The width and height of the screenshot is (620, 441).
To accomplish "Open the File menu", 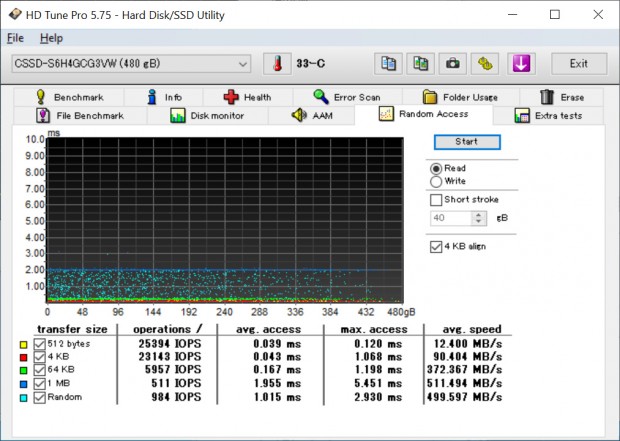I will [15, 38].
